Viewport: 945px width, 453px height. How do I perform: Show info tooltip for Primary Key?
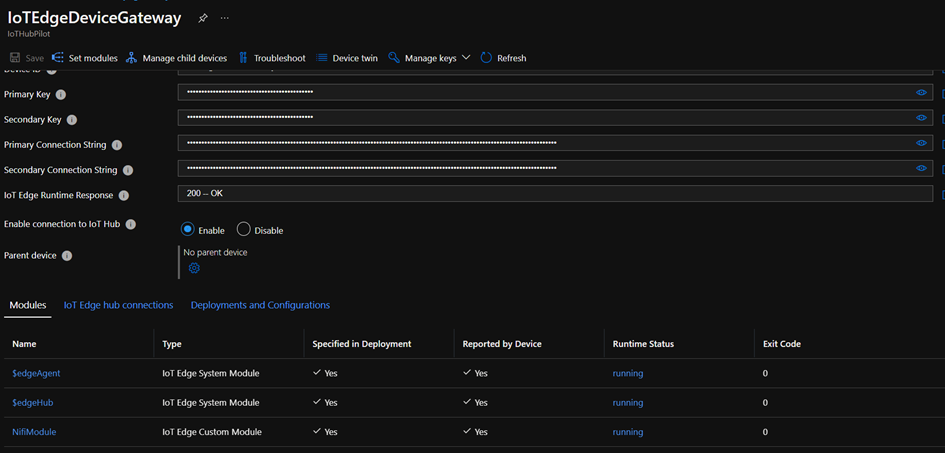coord(61,95)
